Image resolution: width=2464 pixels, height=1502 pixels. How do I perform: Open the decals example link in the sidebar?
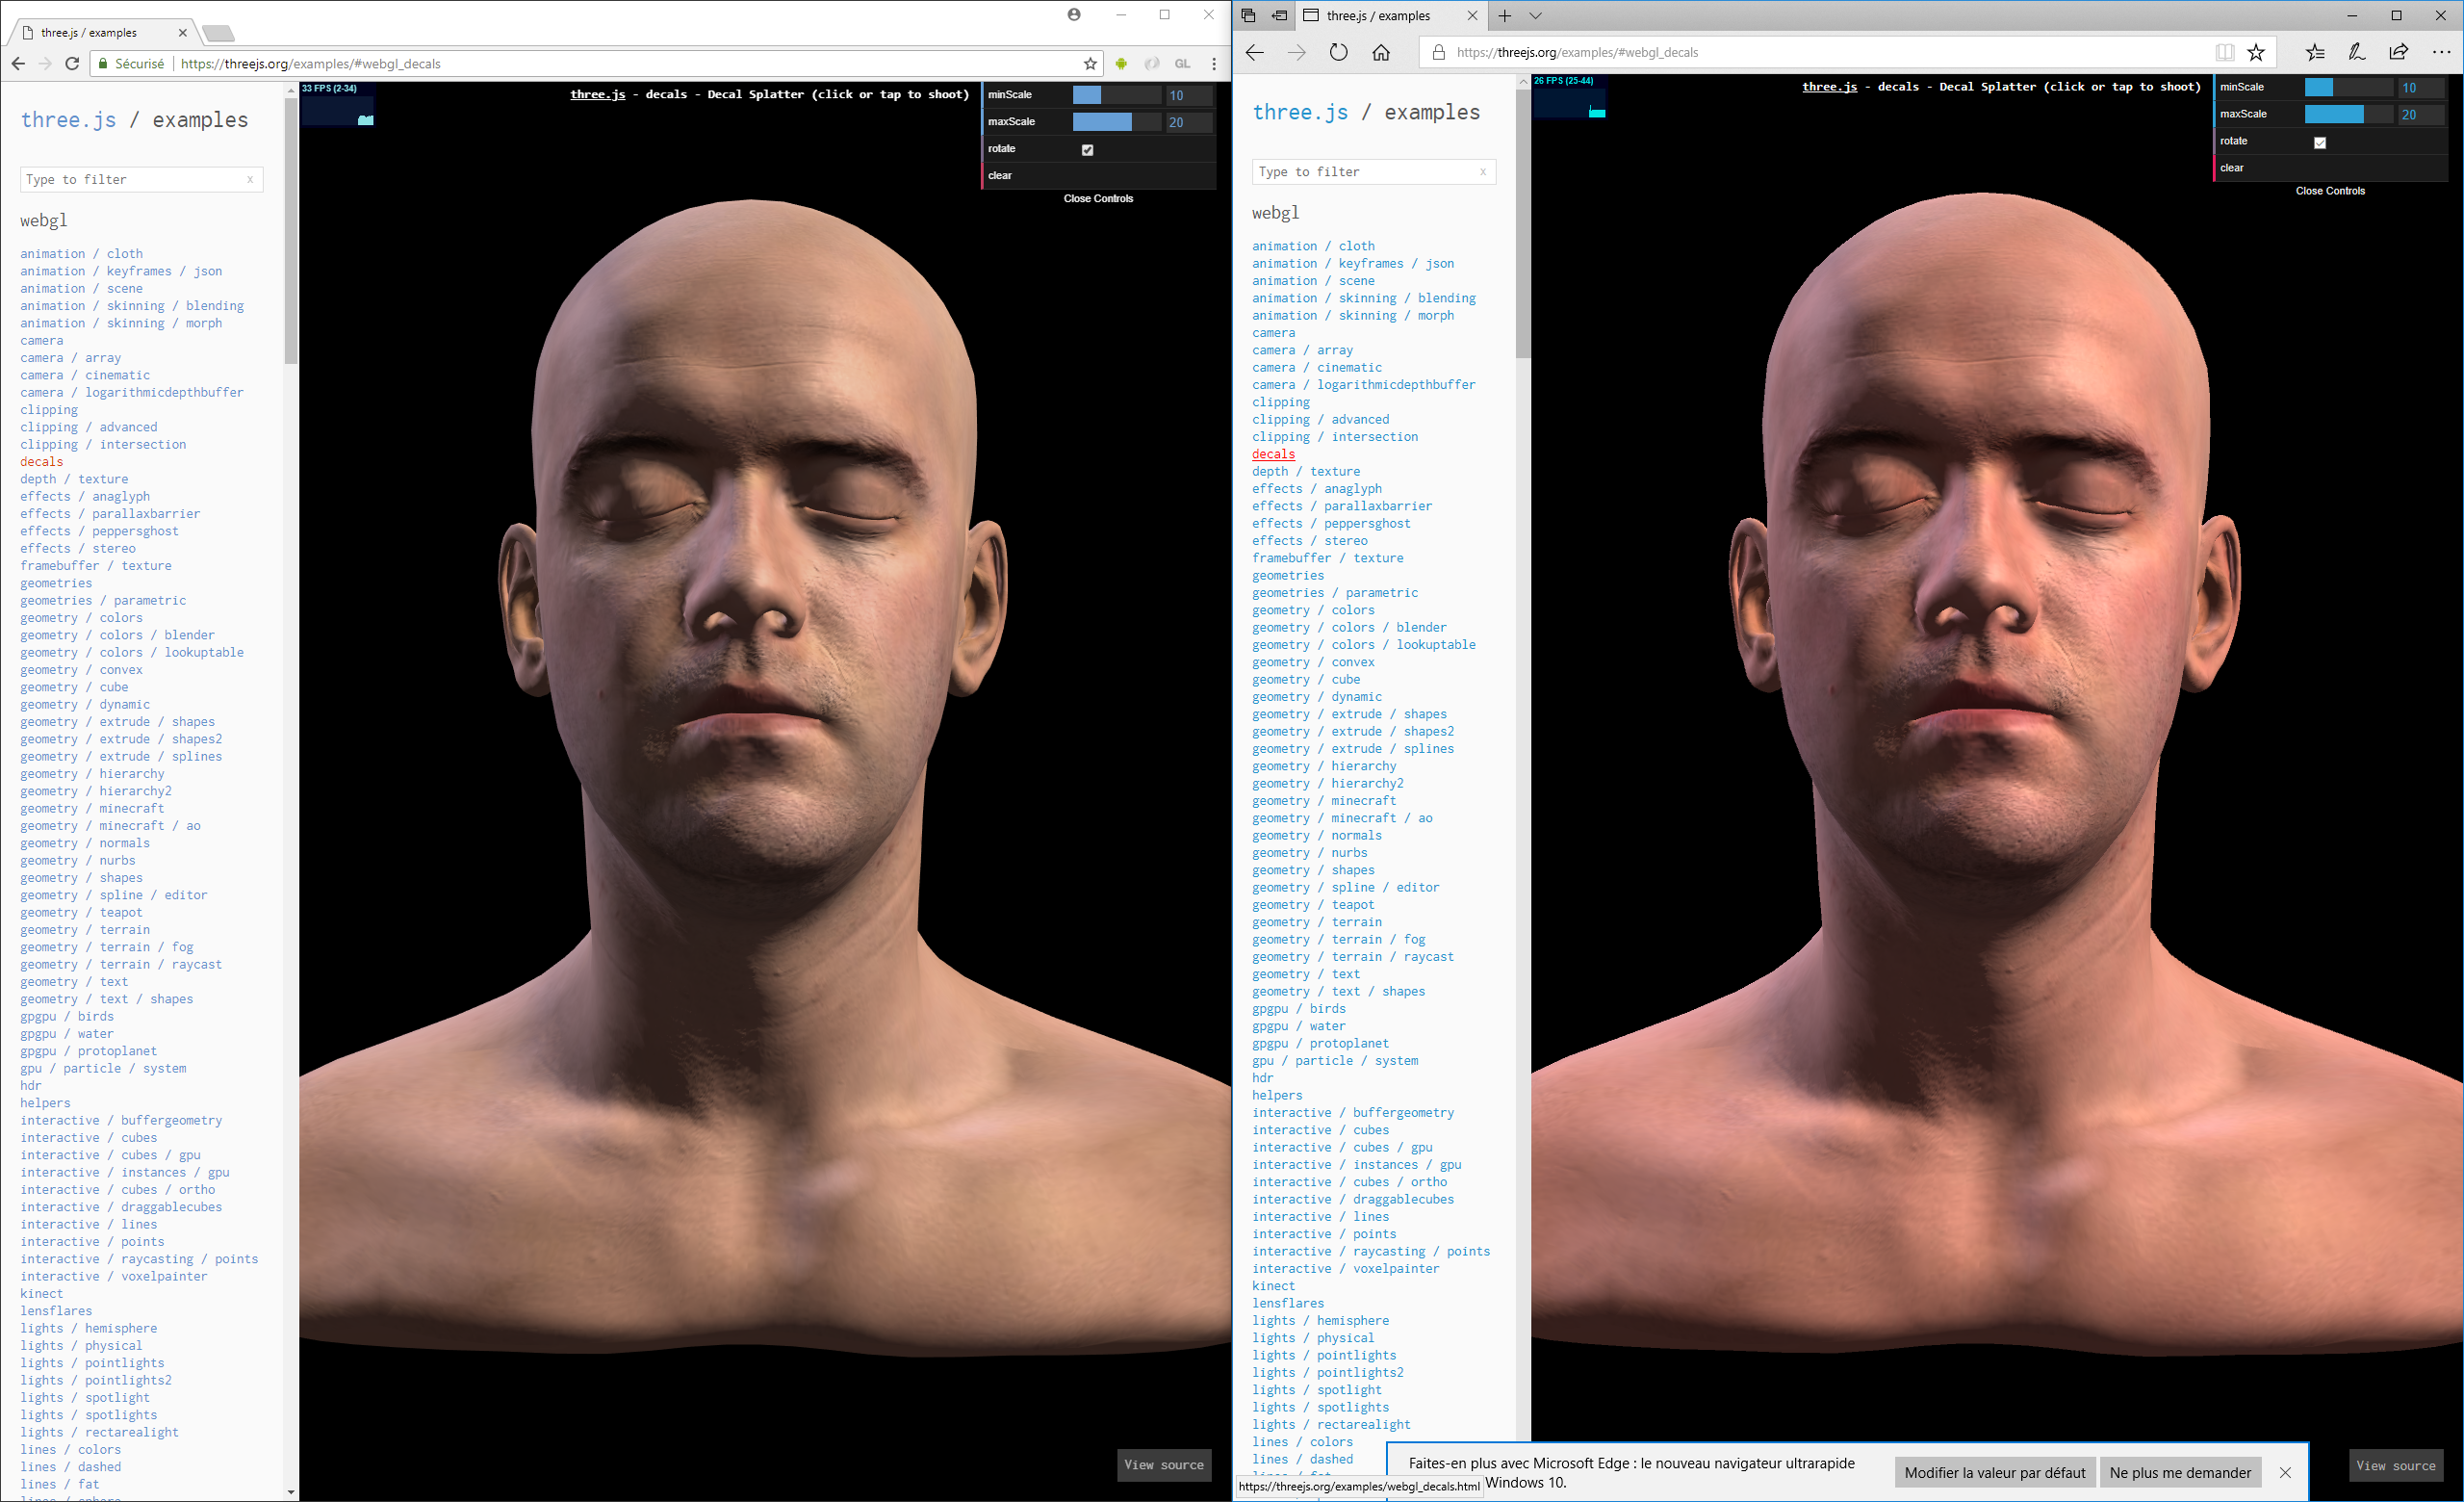coord(41,461)
